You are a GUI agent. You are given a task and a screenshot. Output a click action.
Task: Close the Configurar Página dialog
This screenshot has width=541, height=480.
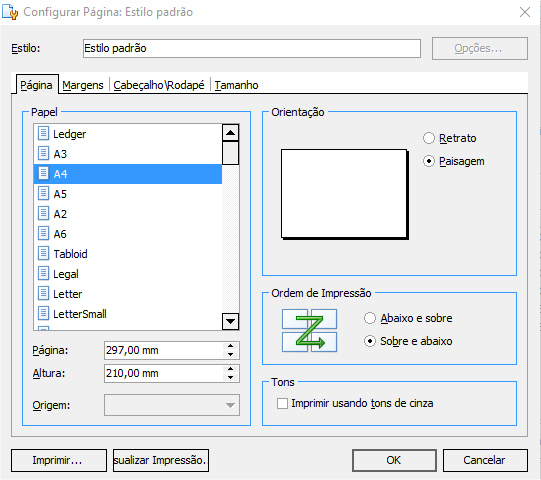tap(525, 12)
